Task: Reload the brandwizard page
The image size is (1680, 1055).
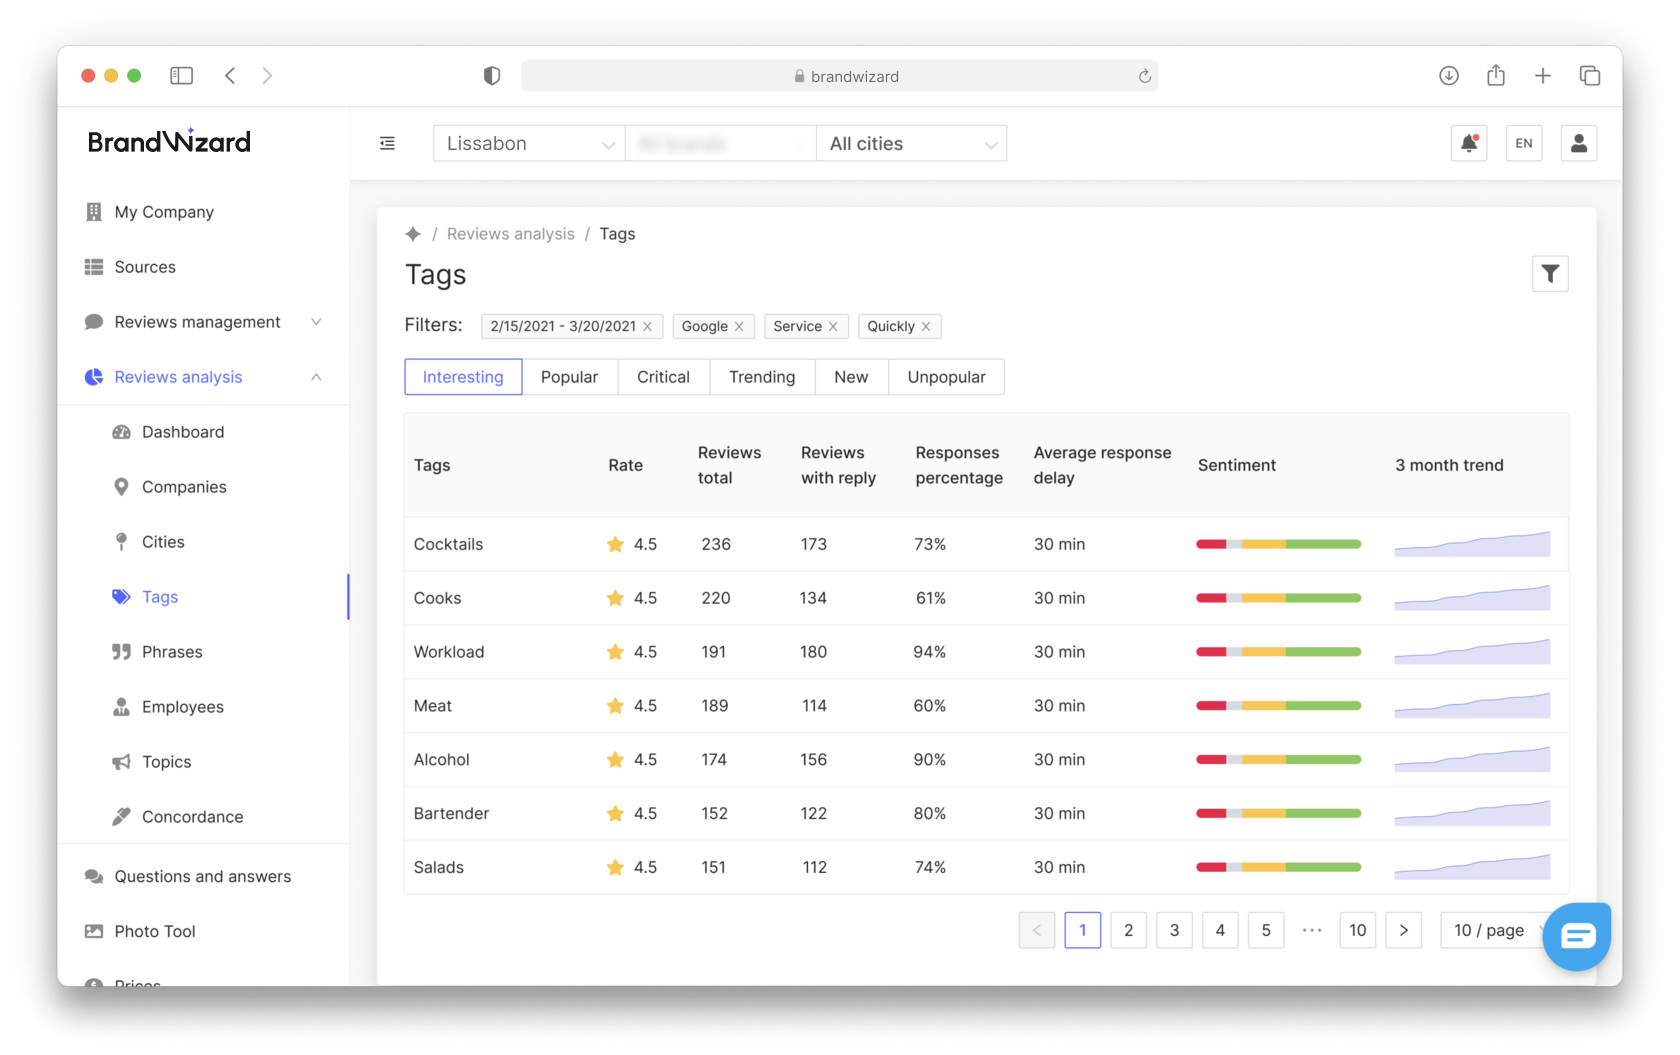Action: (x=1145, y=76)
